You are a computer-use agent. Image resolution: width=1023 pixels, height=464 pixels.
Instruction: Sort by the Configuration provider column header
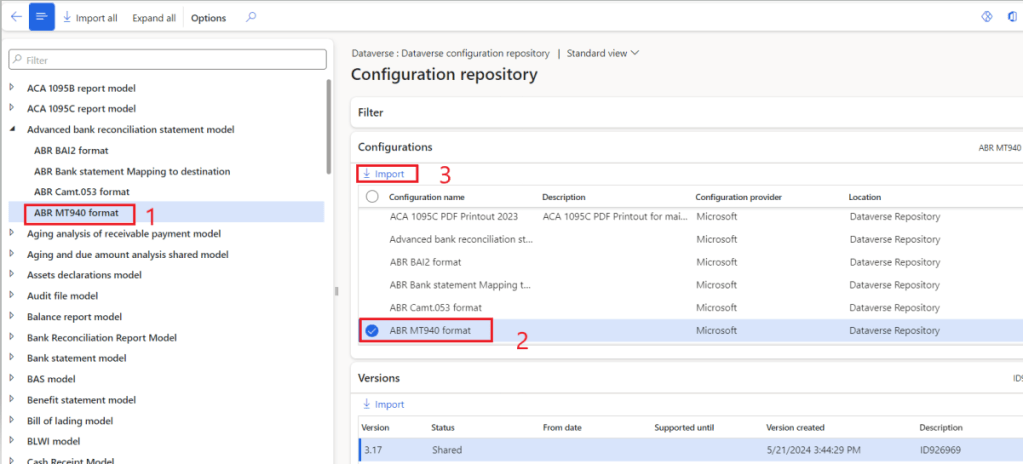coord(738,197)
